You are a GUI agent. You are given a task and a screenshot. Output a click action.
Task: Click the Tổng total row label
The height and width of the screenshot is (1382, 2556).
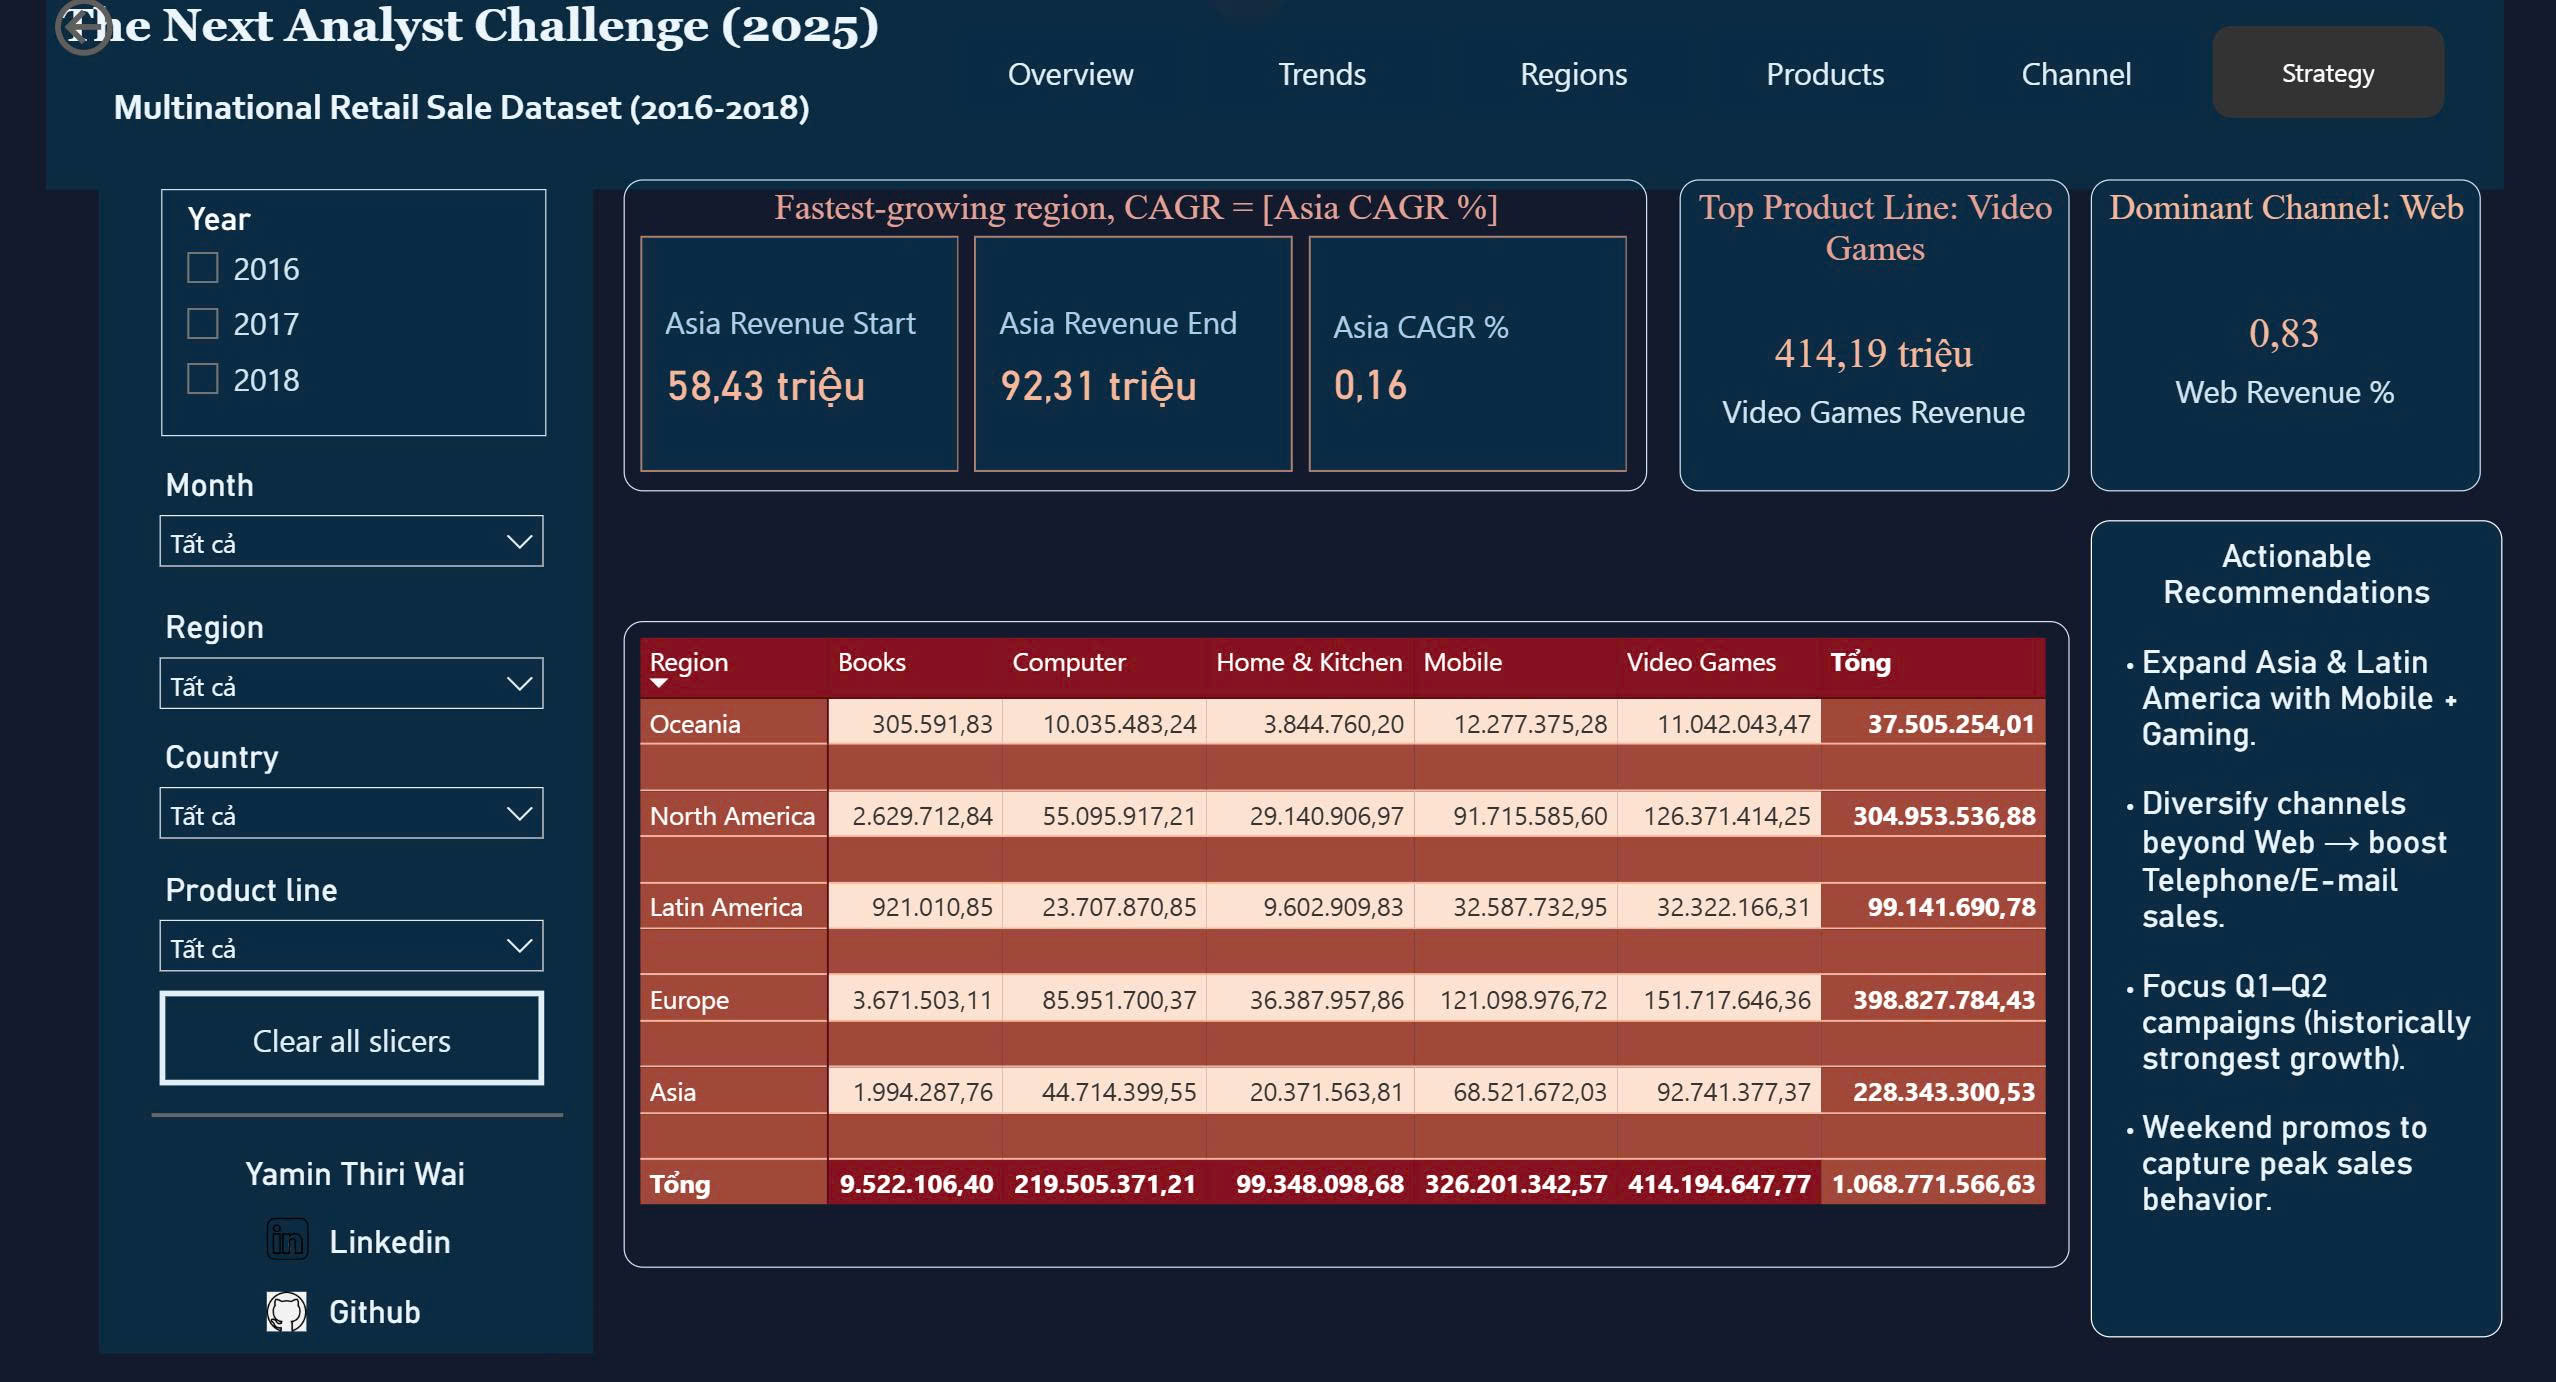click(x=680, y=1184)
